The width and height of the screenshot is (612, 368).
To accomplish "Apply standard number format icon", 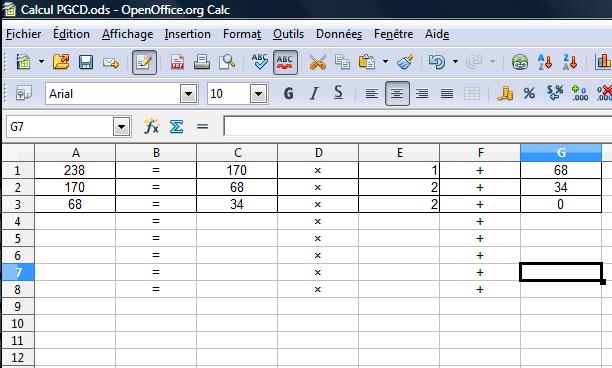I will click(555, 93).
